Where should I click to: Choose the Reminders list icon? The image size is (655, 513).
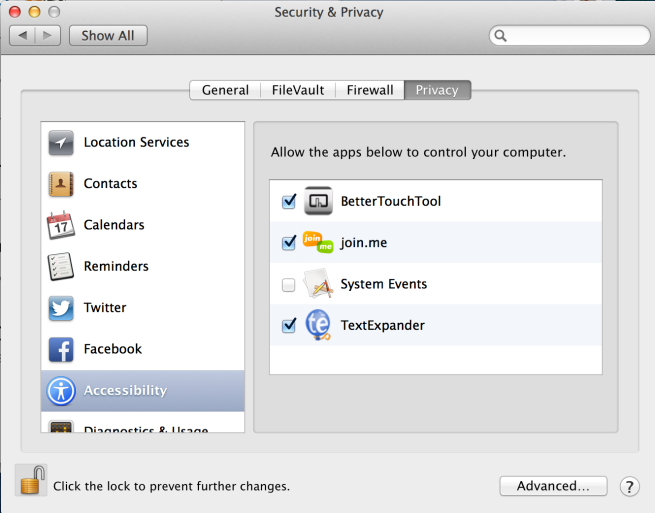coord(61,267)
